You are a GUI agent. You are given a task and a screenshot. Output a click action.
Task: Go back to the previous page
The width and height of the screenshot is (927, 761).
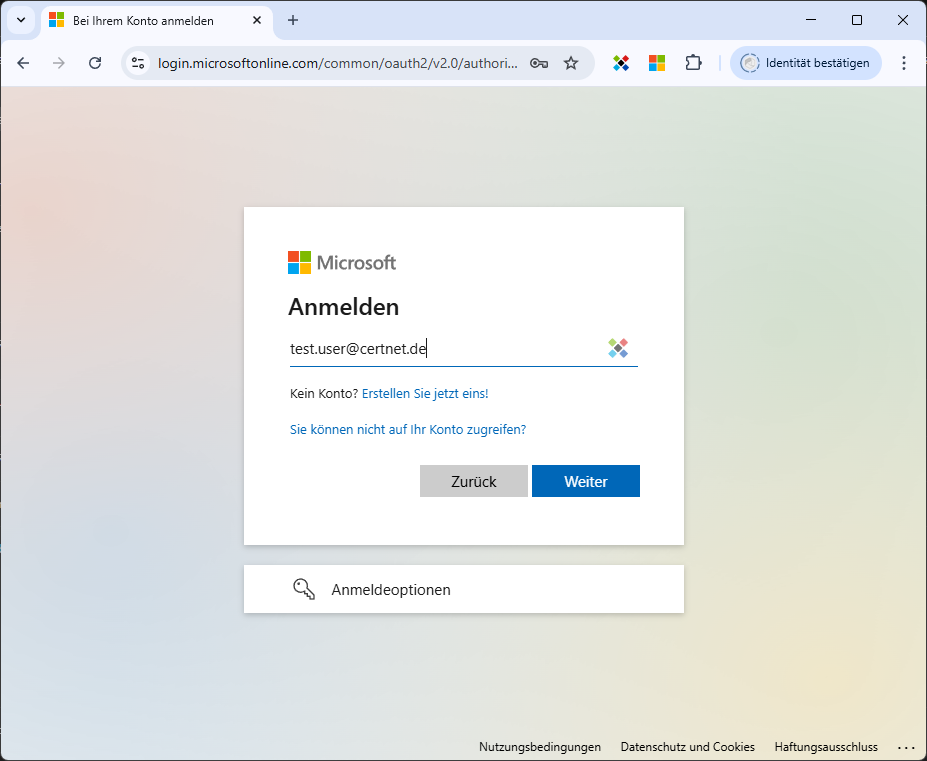tap(23, 63)
